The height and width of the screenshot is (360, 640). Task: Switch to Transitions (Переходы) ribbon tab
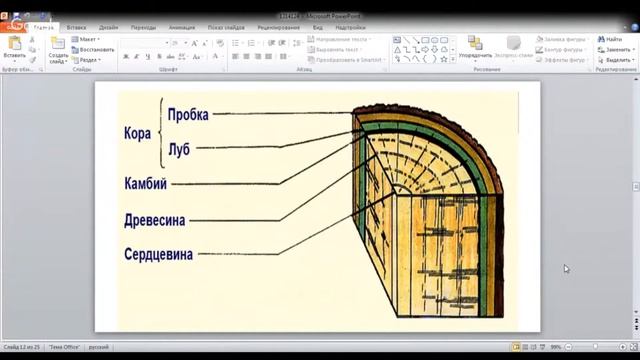coord(143,27)
